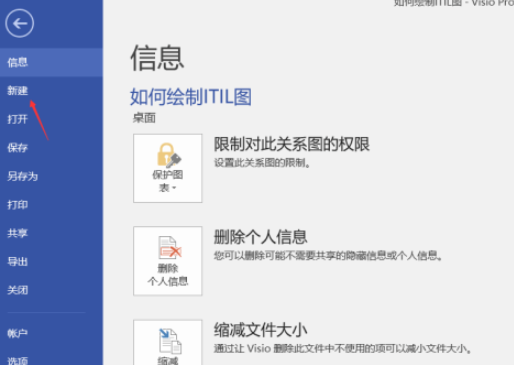This screenshot has height=365, width=514.
Task: Select 信息 in the sidebar
Action: [51, 62]
